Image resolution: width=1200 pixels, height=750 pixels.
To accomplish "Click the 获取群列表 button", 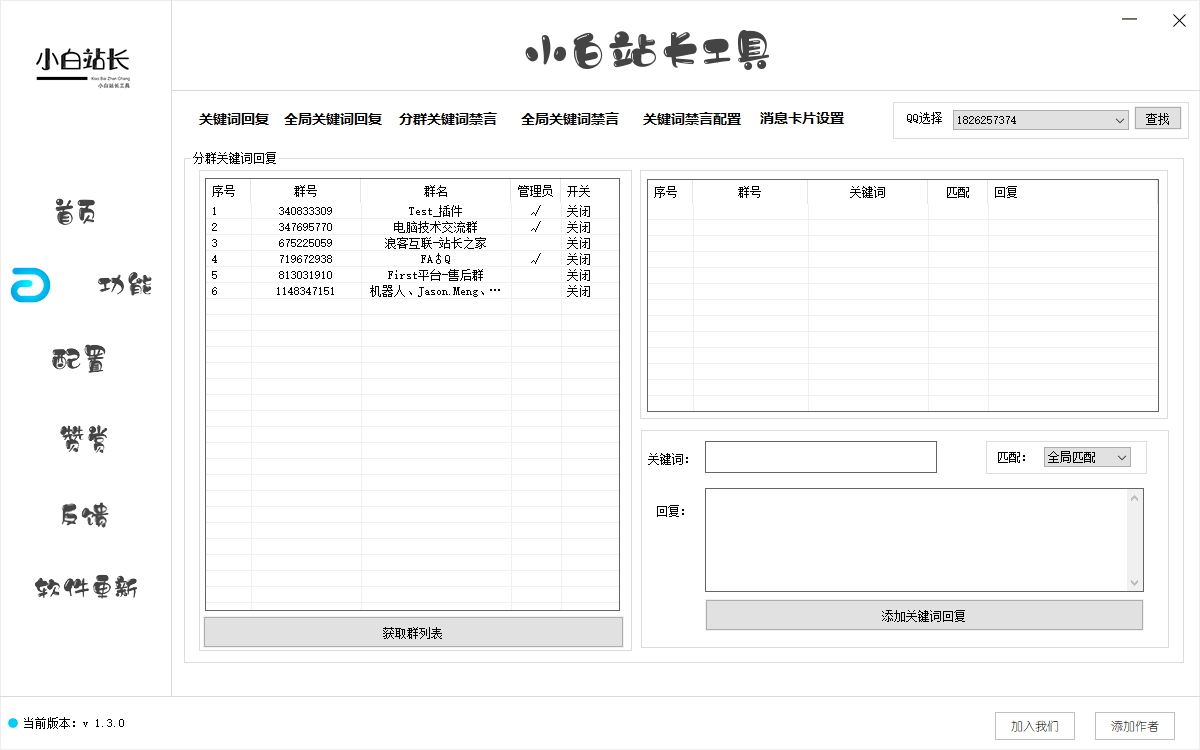I will coord(413,632).
